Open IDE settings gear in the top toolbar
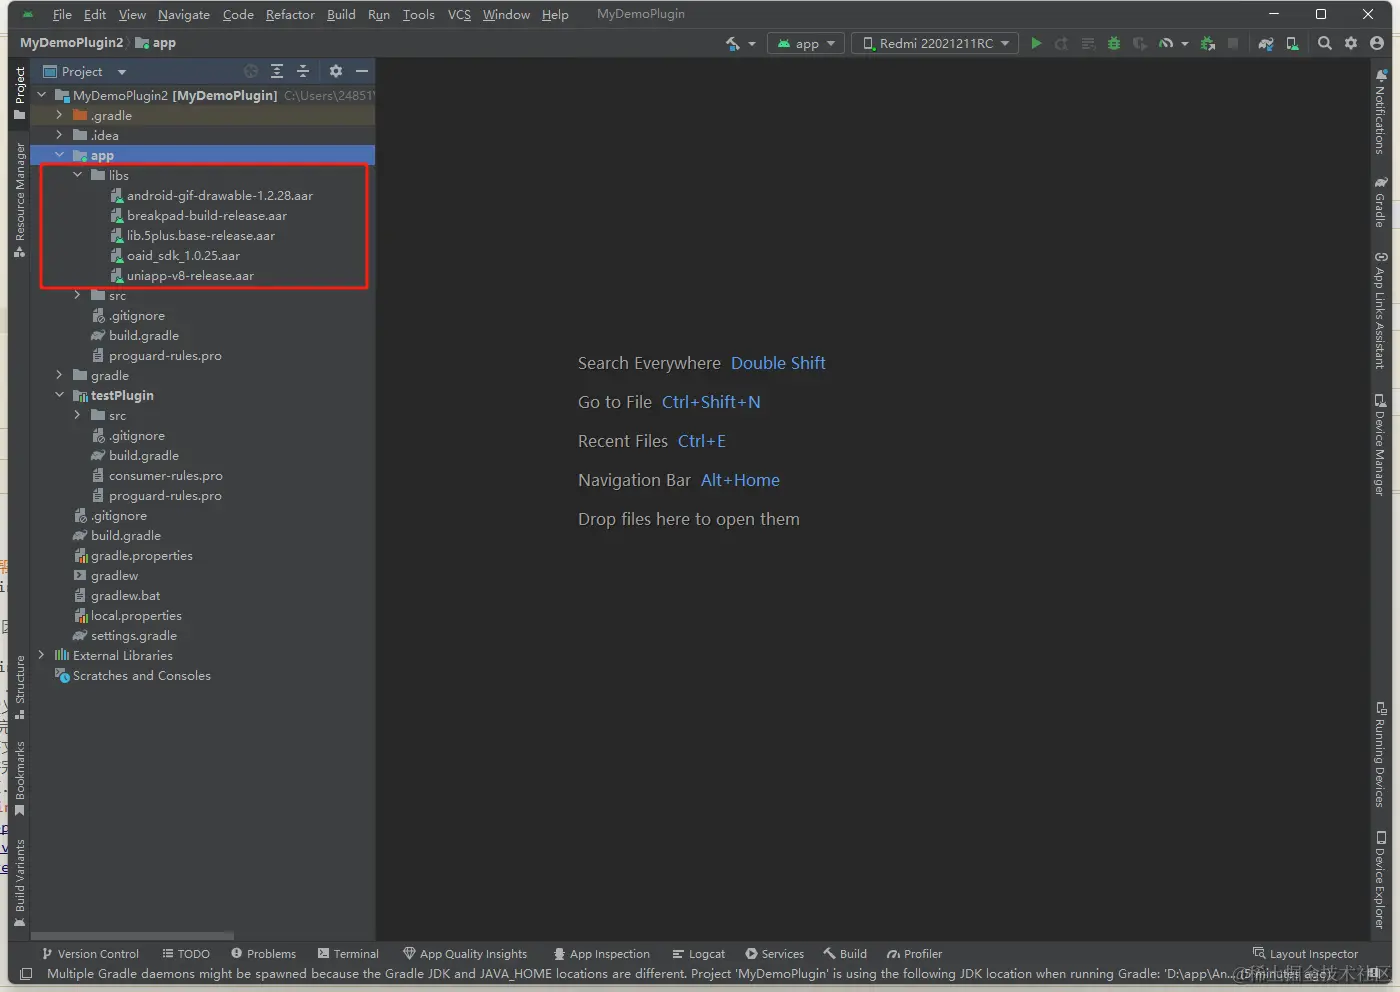Image resolution: width=1400 pixels, height=992 pixels. 1351,43
